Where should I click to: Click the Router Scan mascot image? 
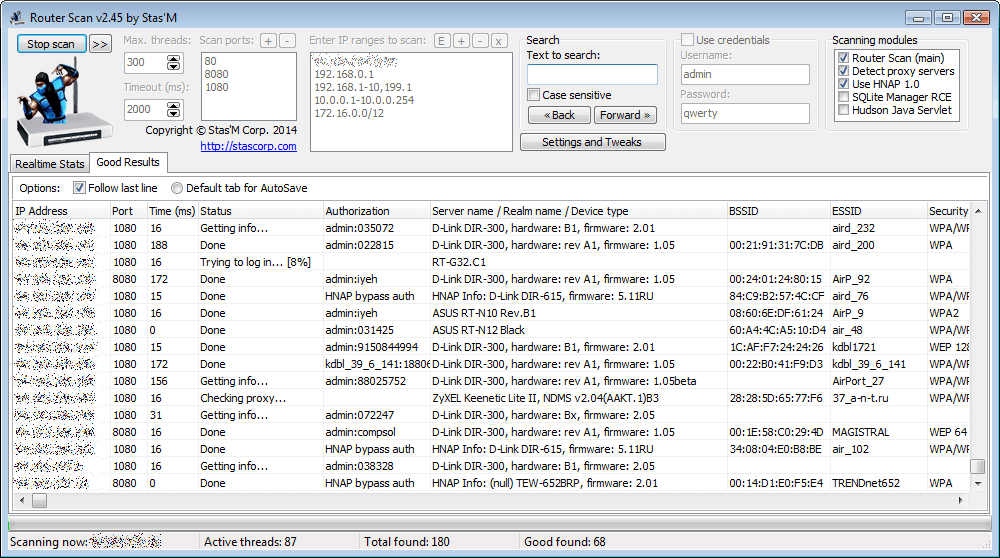[x=64, y=102]
